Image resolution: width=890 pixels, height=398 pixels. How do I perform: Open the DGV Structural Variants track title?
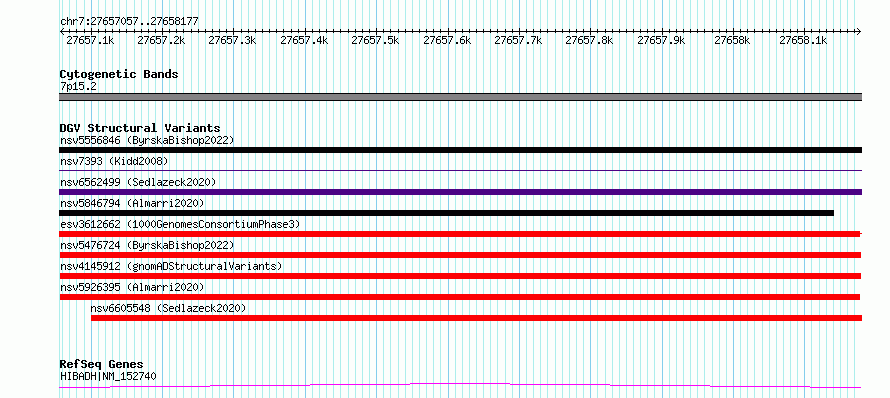pyautogui.click(x=140, y=128)
